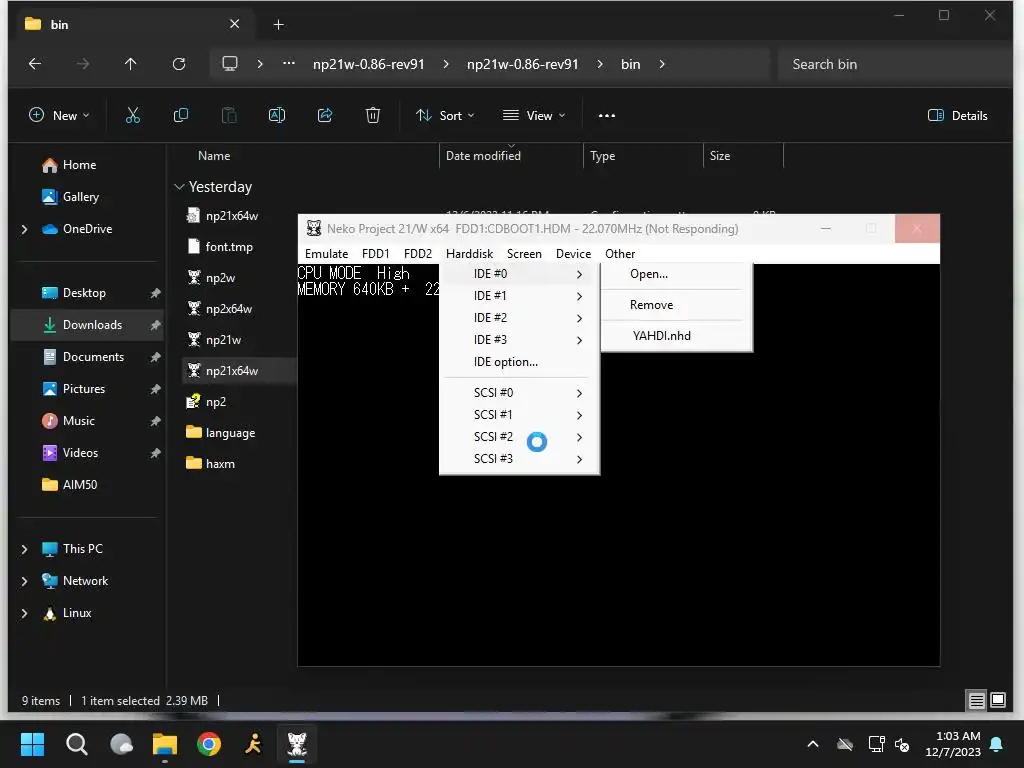Expand Network tree node
Screen dimensions: 1024x768
(25, 581)
